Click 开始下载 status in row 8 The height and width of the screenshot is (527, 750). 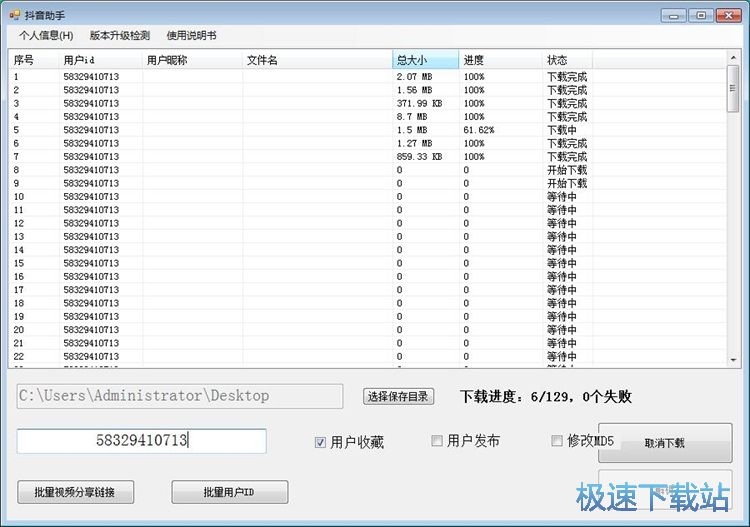(567, 170)
